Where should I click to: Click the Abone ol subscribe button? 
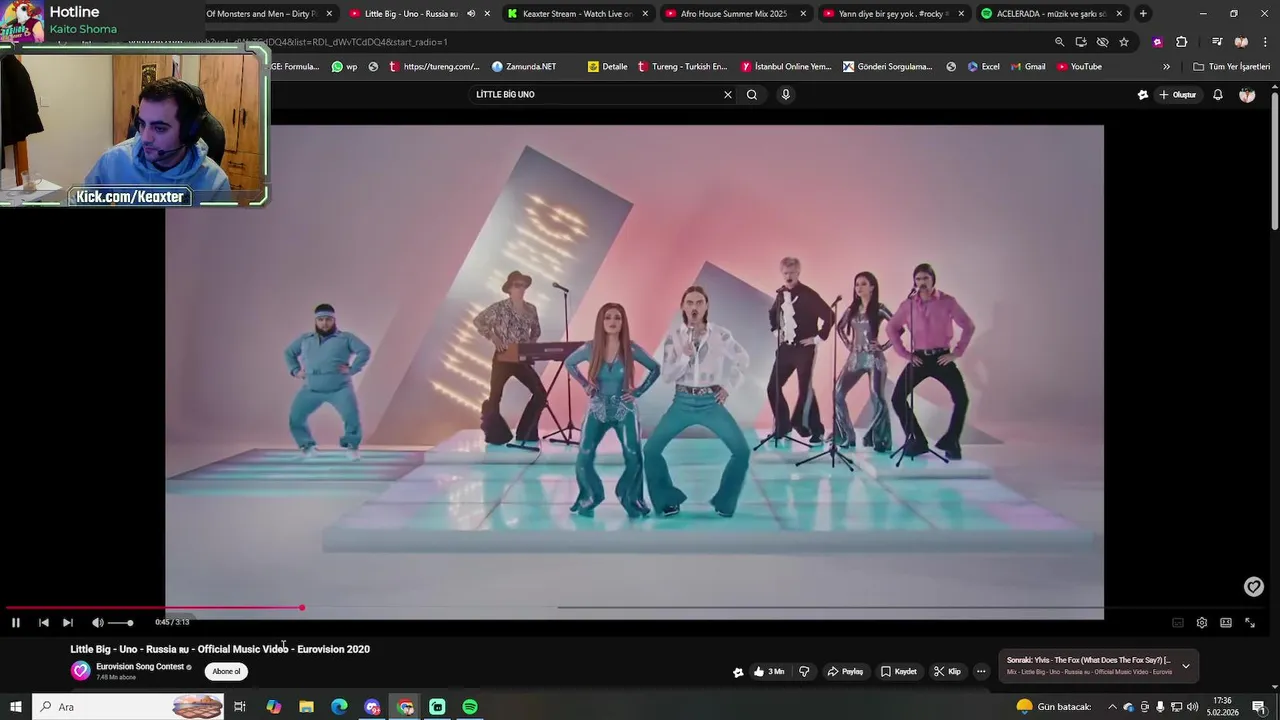click(226, 671)
